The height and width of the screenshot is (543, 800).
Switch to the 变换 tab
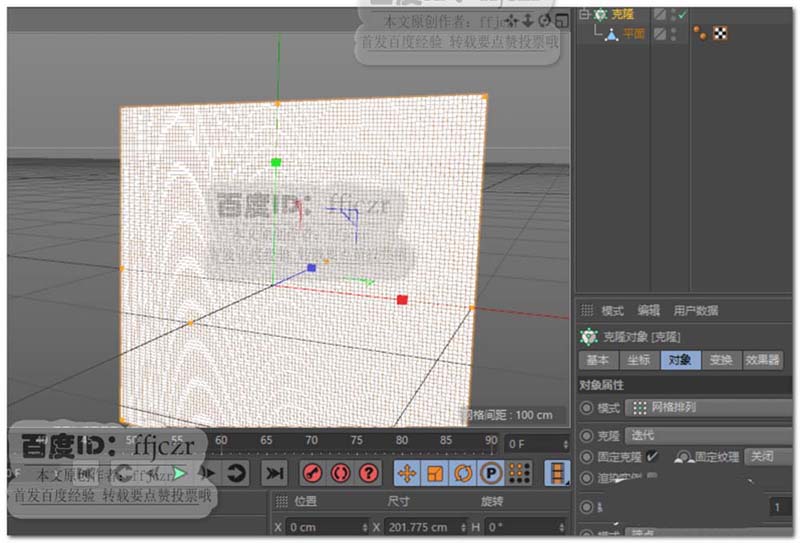721,360
